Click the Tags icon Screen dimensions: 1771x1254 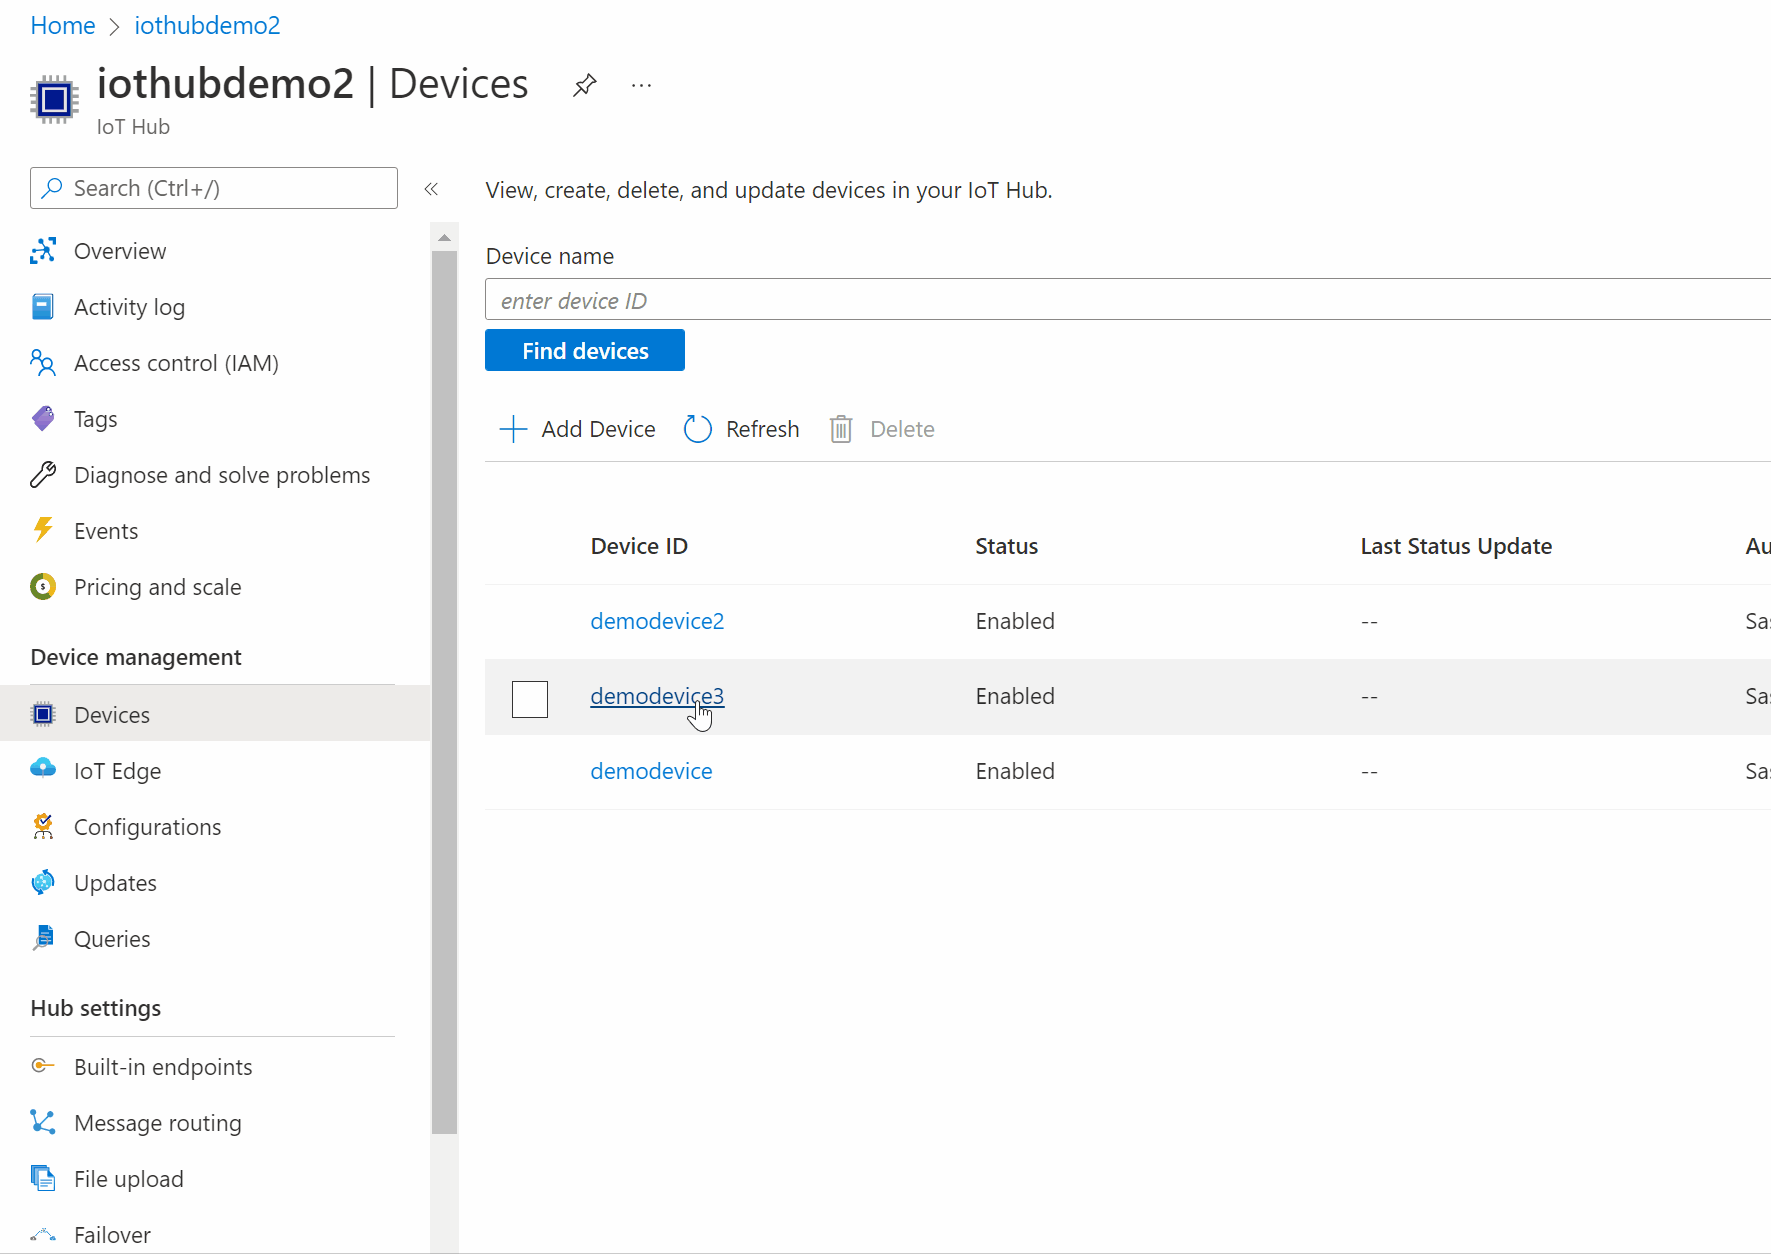tap(43, 419)
